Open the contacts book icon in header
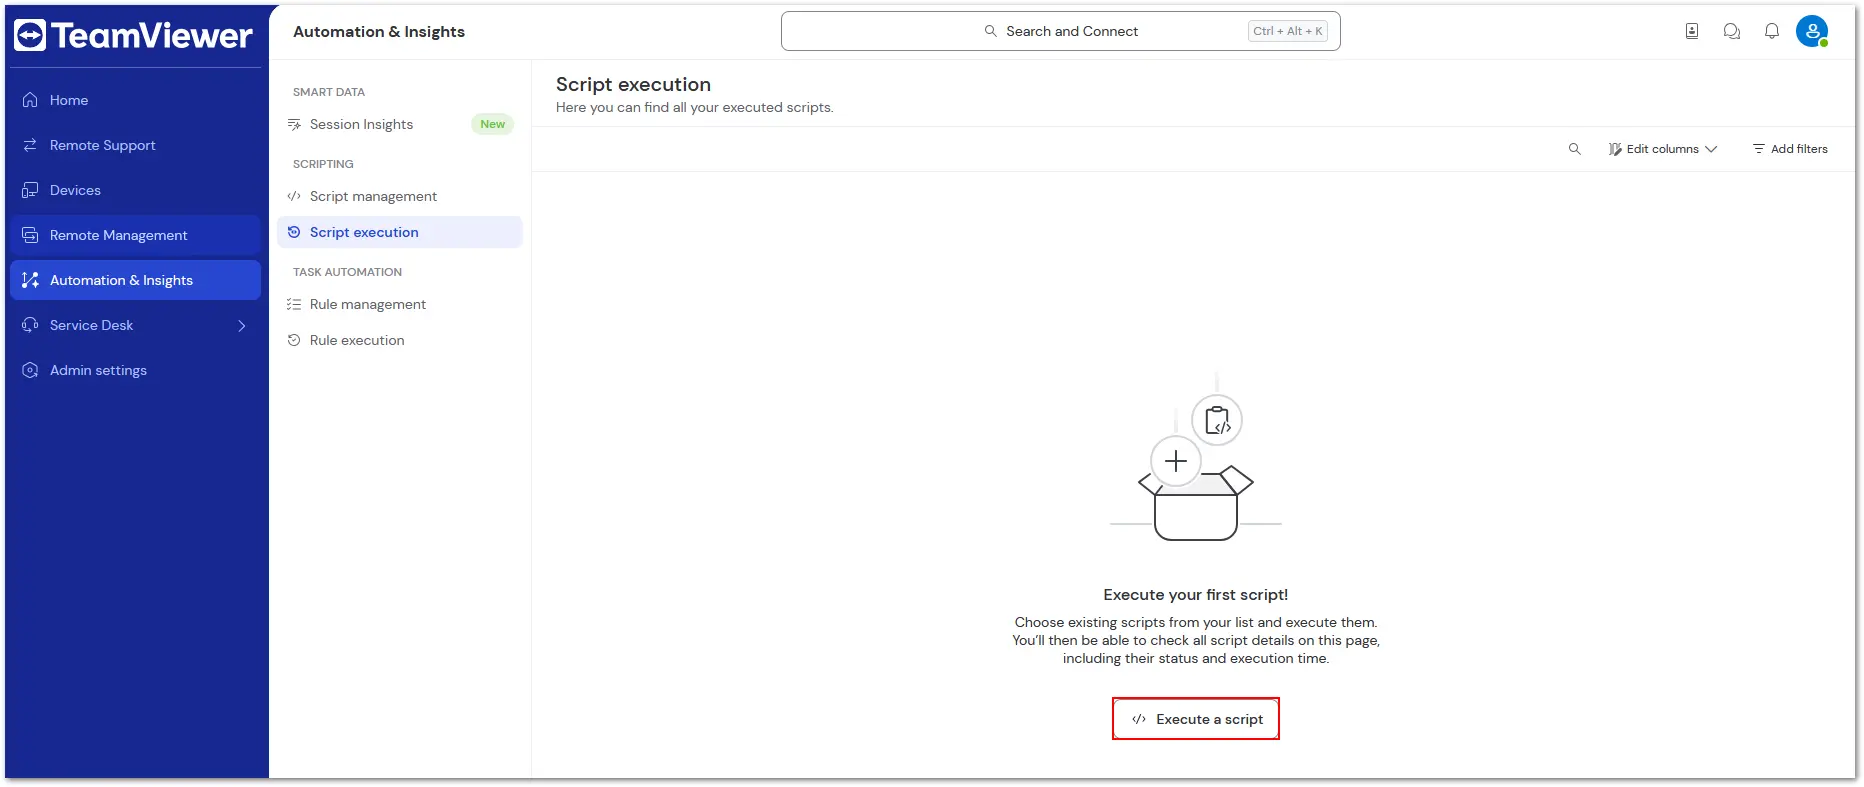This screenshot has width=1864, height=787. pyautogui.click(x=1692, y=31)
